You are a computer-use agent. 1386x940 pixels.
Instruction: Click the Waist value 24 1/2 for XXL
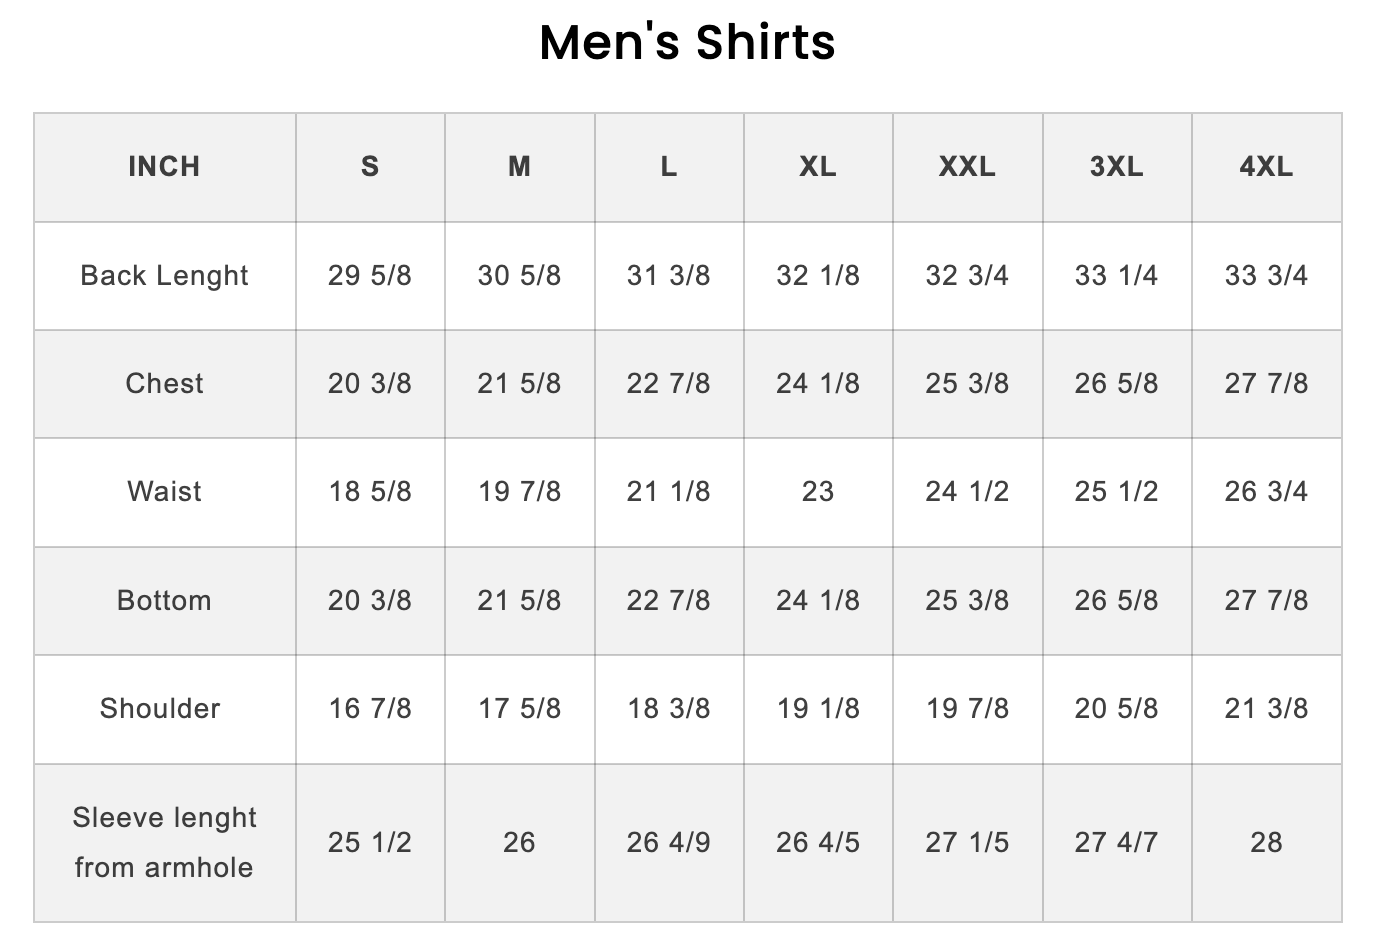tap(967, 491)
